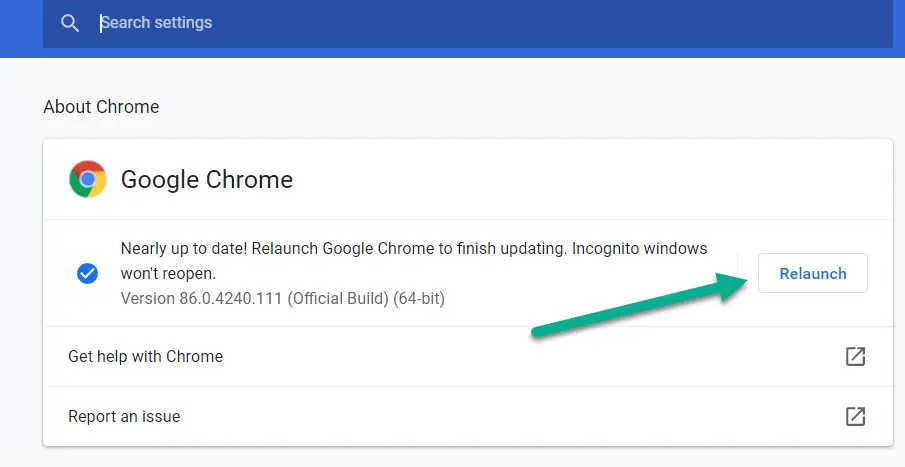The width and height of the screenshot is (905, 467).
Task: Select the Report an issue row
Action: tap(468, 416)
